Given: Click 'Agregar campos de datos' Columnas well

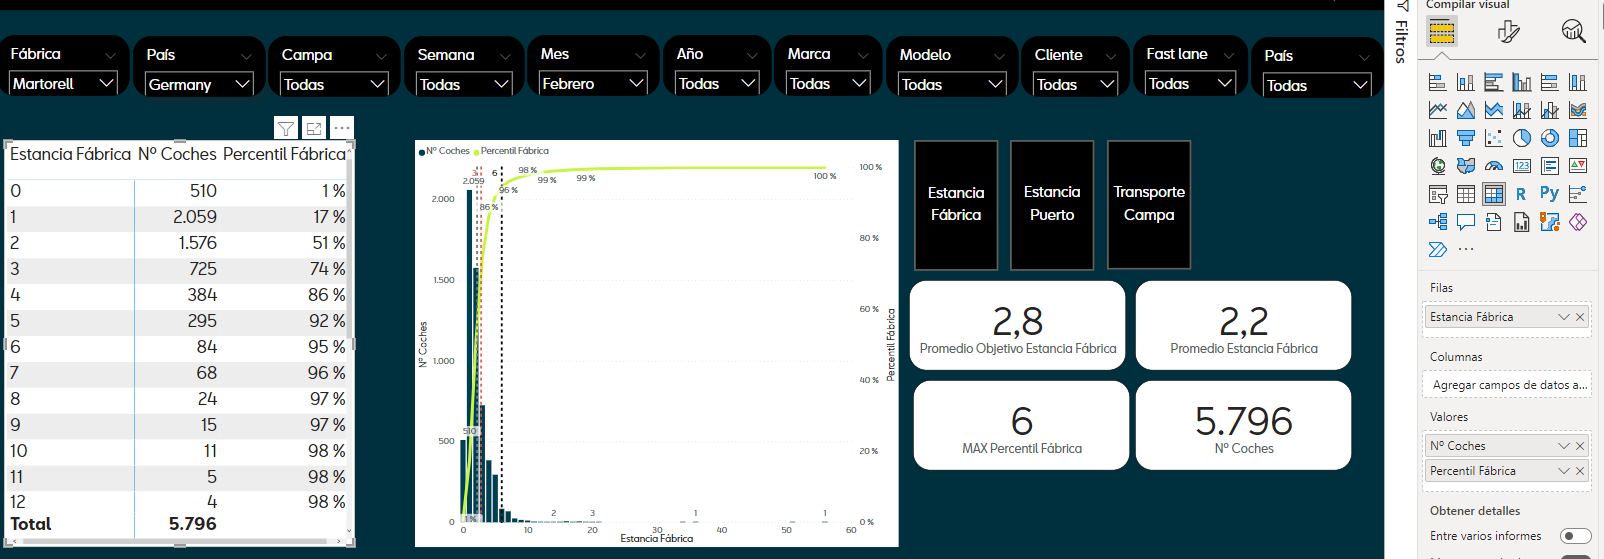Looking at the screenshot, I should tap(1506, 385).
